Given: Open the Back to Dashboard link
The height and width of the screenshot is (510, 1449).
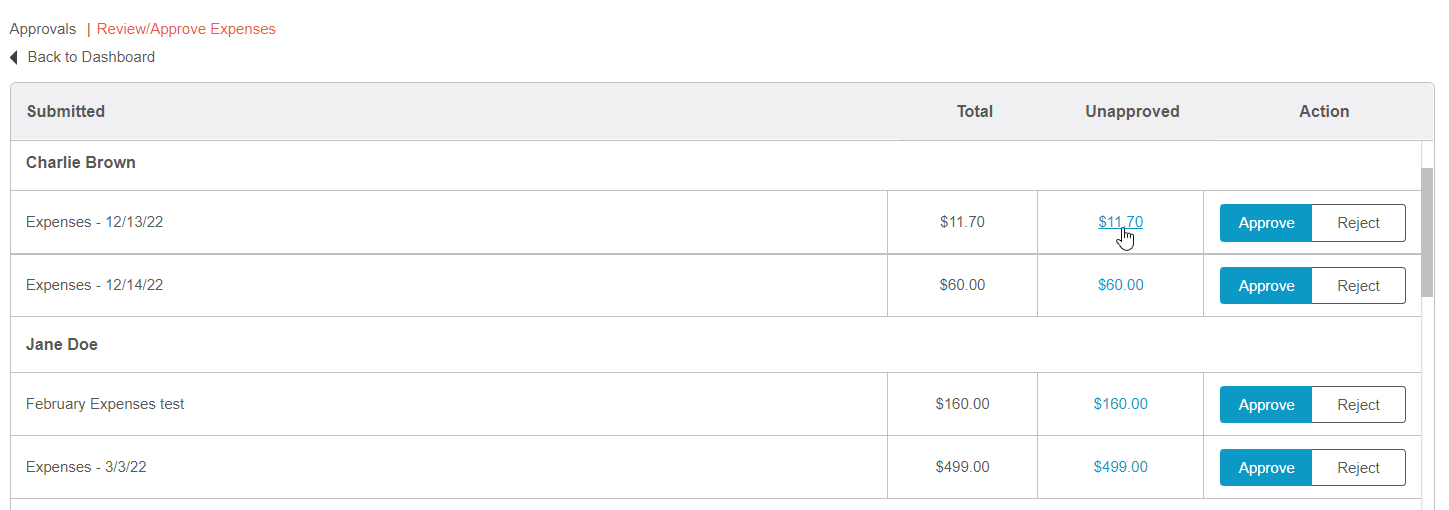Looking at the screenshot, I should click(x=91, y=57).
